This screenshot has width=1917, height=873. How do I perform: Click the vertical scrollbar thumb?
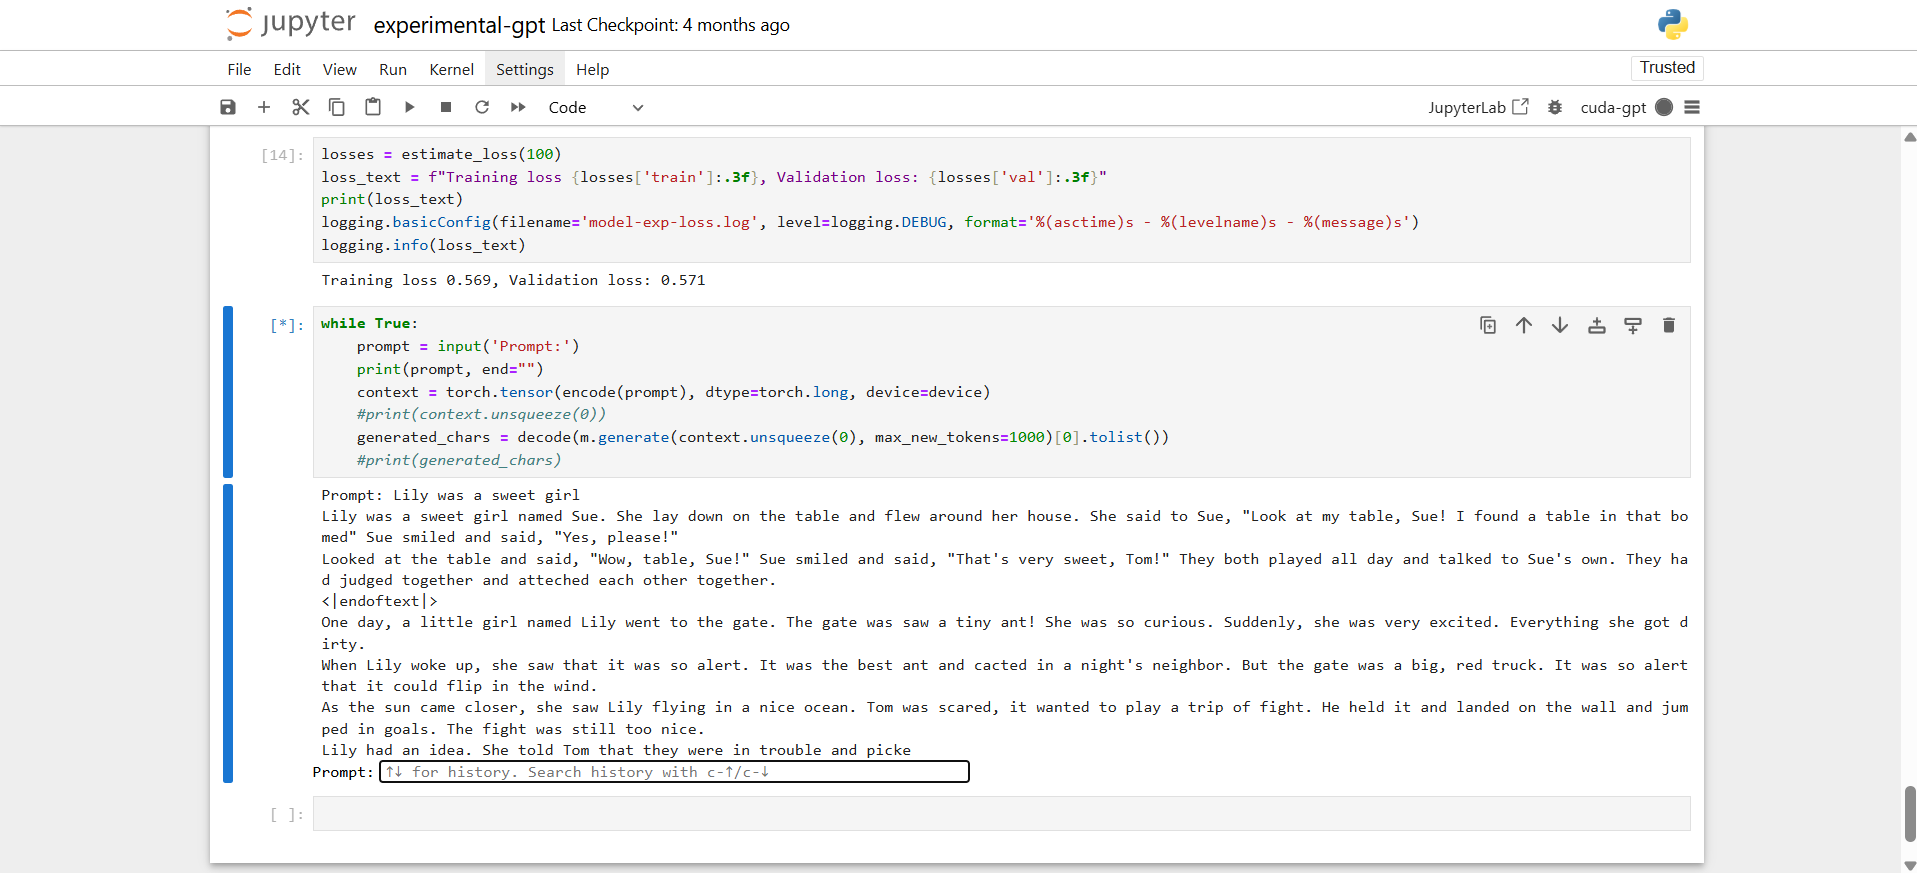coord(1909,814)
